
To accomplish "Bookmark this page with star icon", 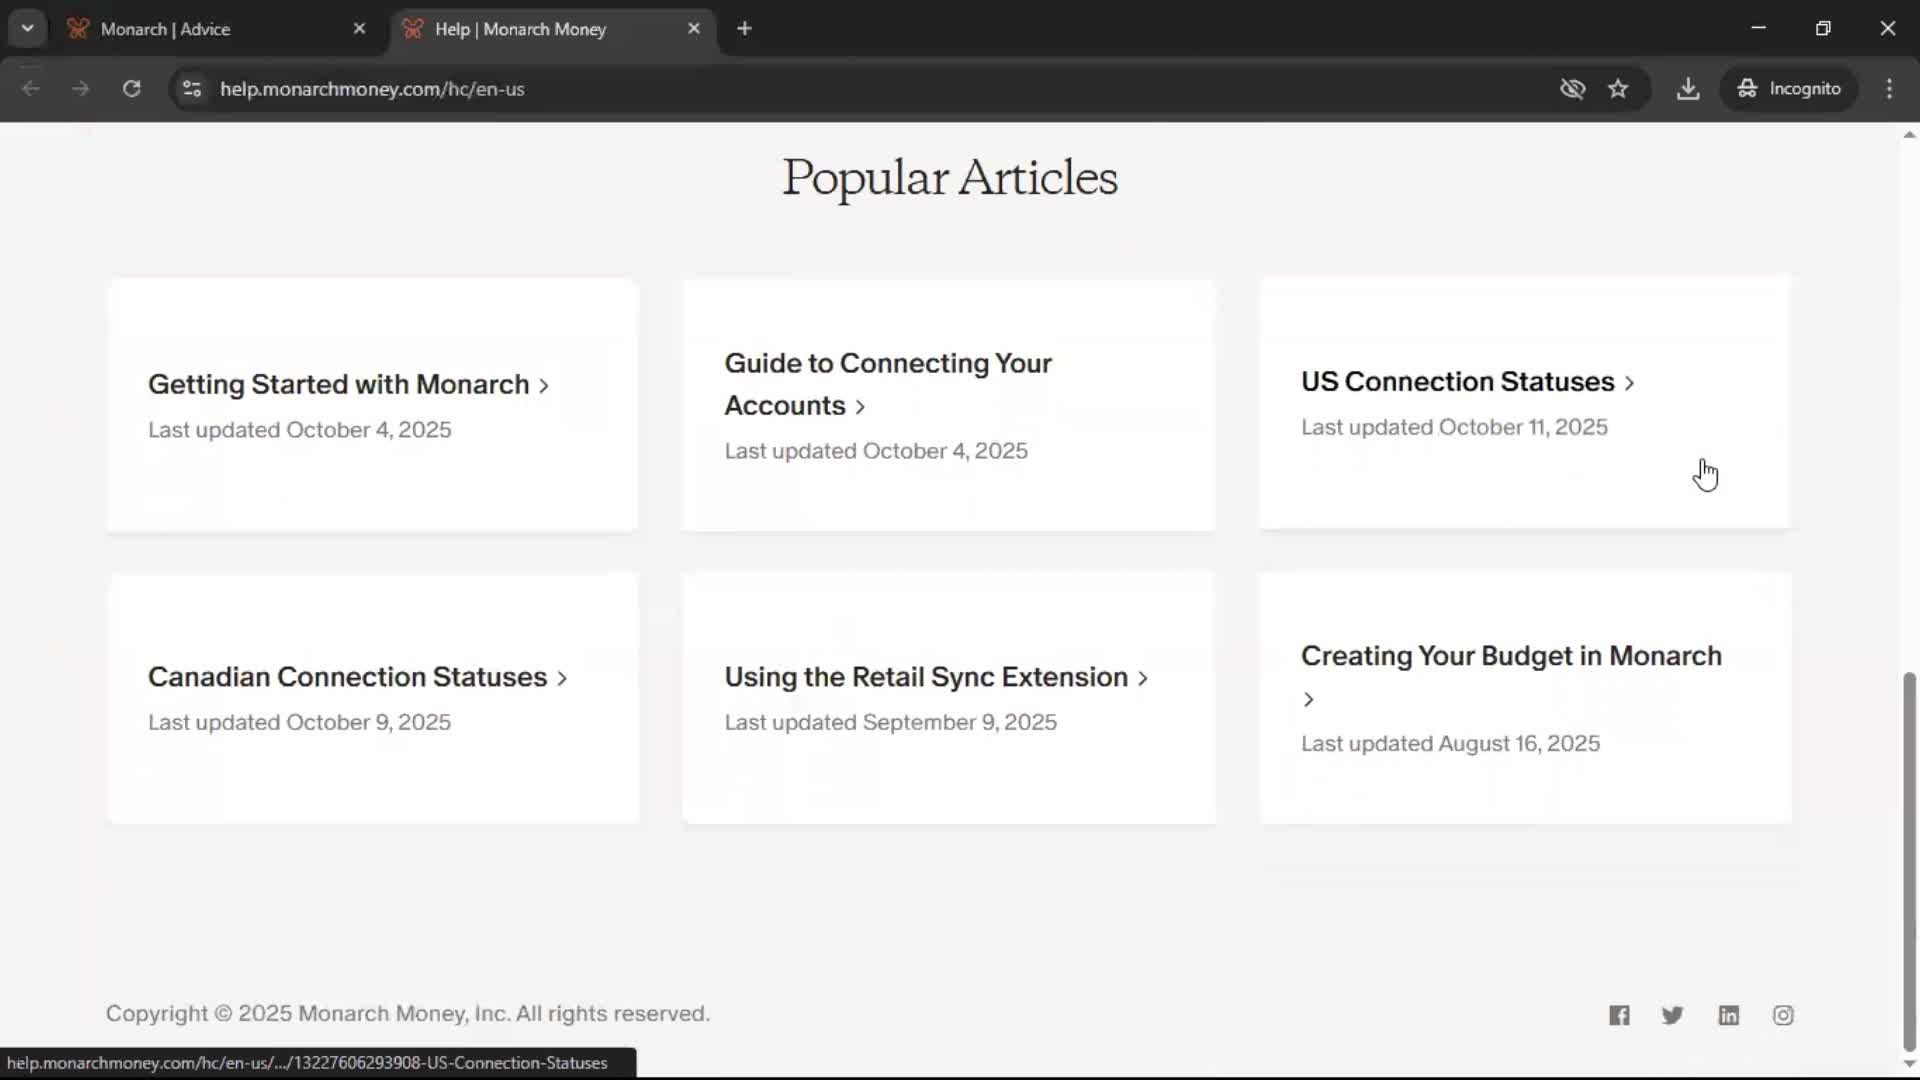I will point(1618,89).
